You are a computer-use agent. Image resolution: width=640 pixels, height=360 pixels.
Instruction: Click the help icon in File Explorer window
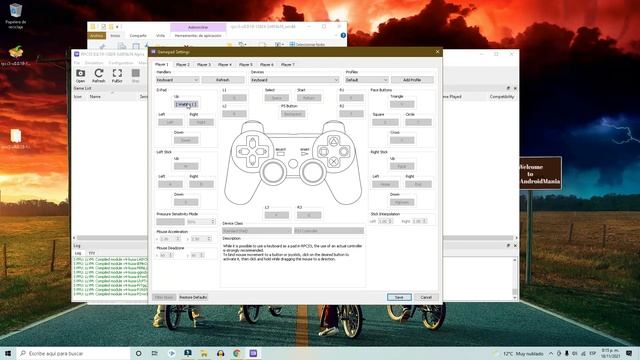[343, 36]
